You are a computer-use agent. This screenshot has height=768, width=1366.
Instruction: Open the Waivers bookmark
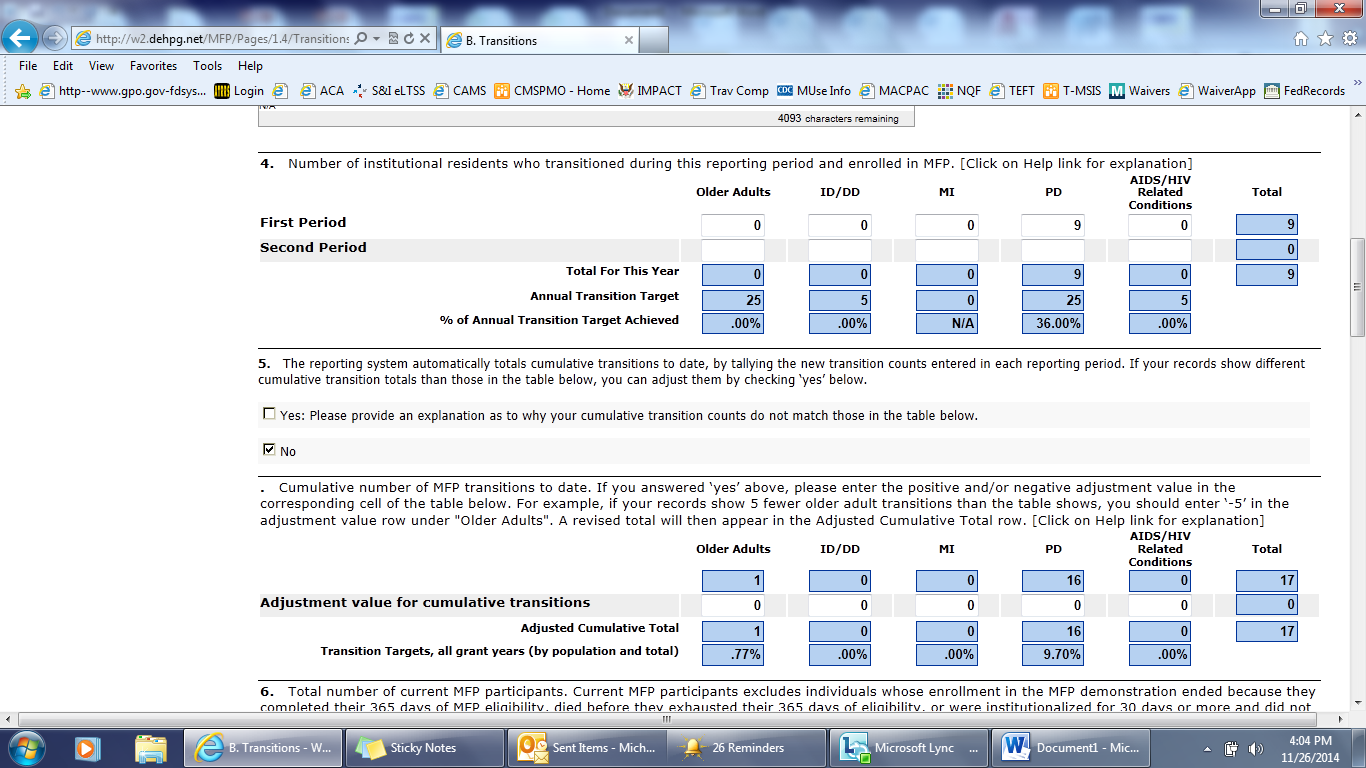click(x=1140, y=91)
